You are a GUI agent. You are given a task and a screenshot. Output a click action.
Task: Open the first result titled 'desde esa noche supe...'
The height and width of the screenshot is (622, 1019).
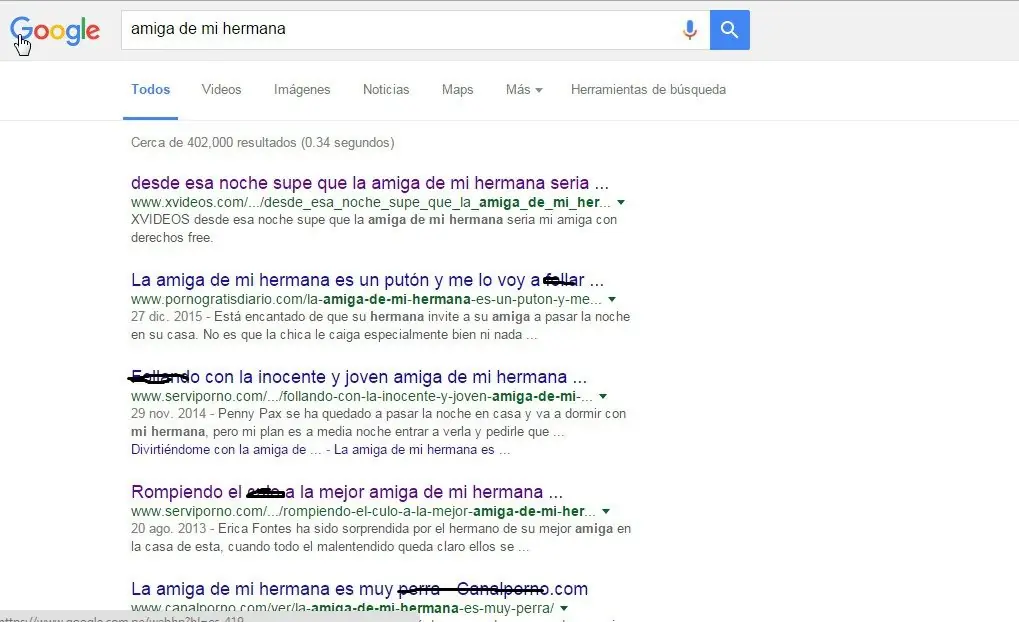(x=370, y=183)
